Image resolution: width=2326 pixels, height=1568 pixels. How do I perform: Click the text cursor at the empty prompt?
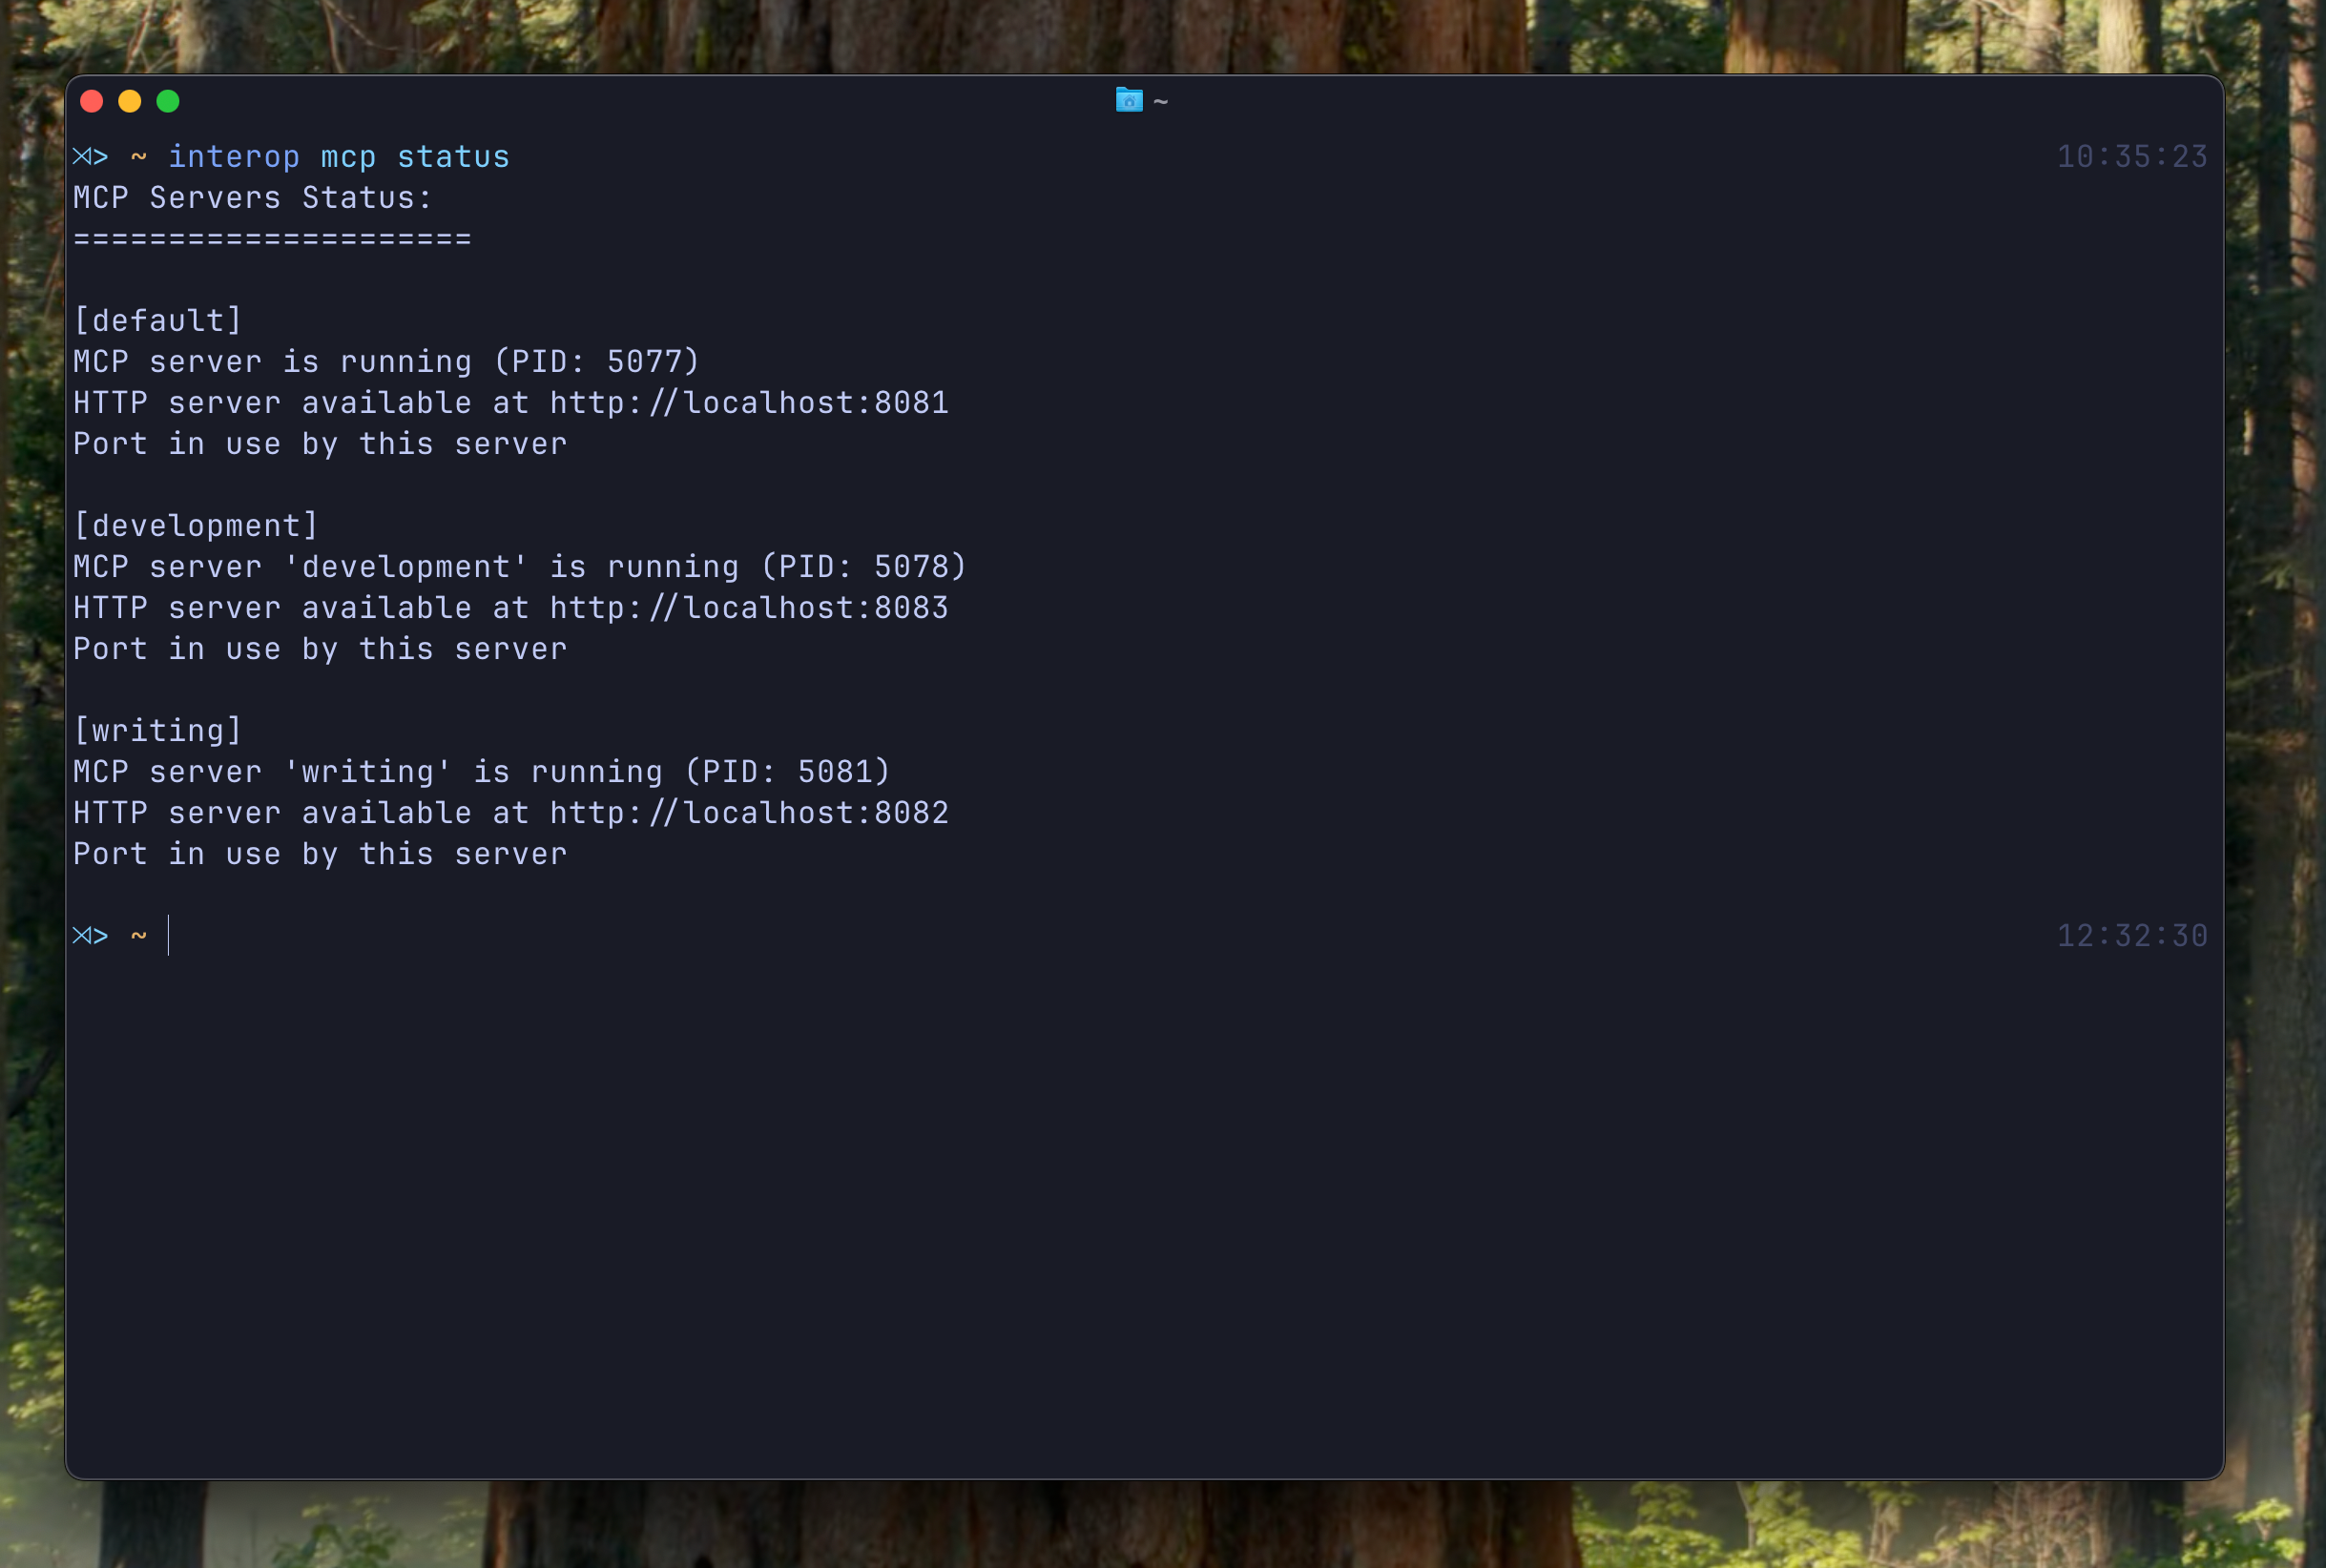point(169,936)
